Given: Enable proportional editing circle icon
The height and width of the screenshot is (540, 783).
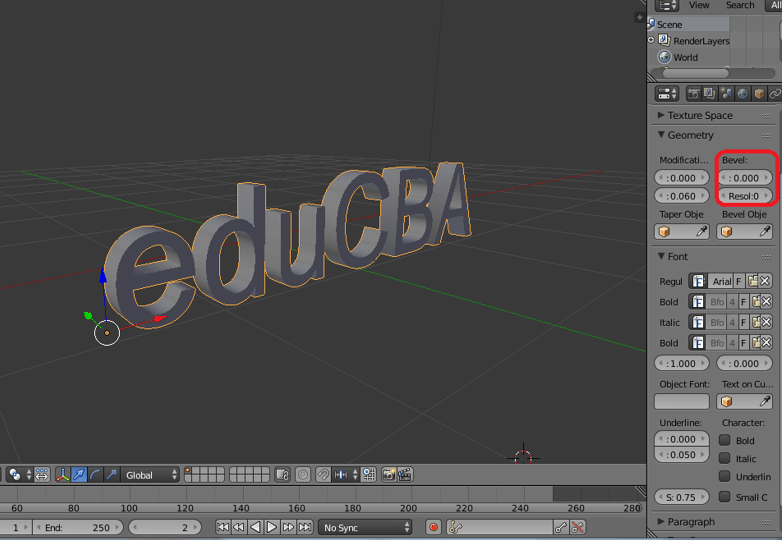Looking at the screenshot, I should [x=303, y=475].
